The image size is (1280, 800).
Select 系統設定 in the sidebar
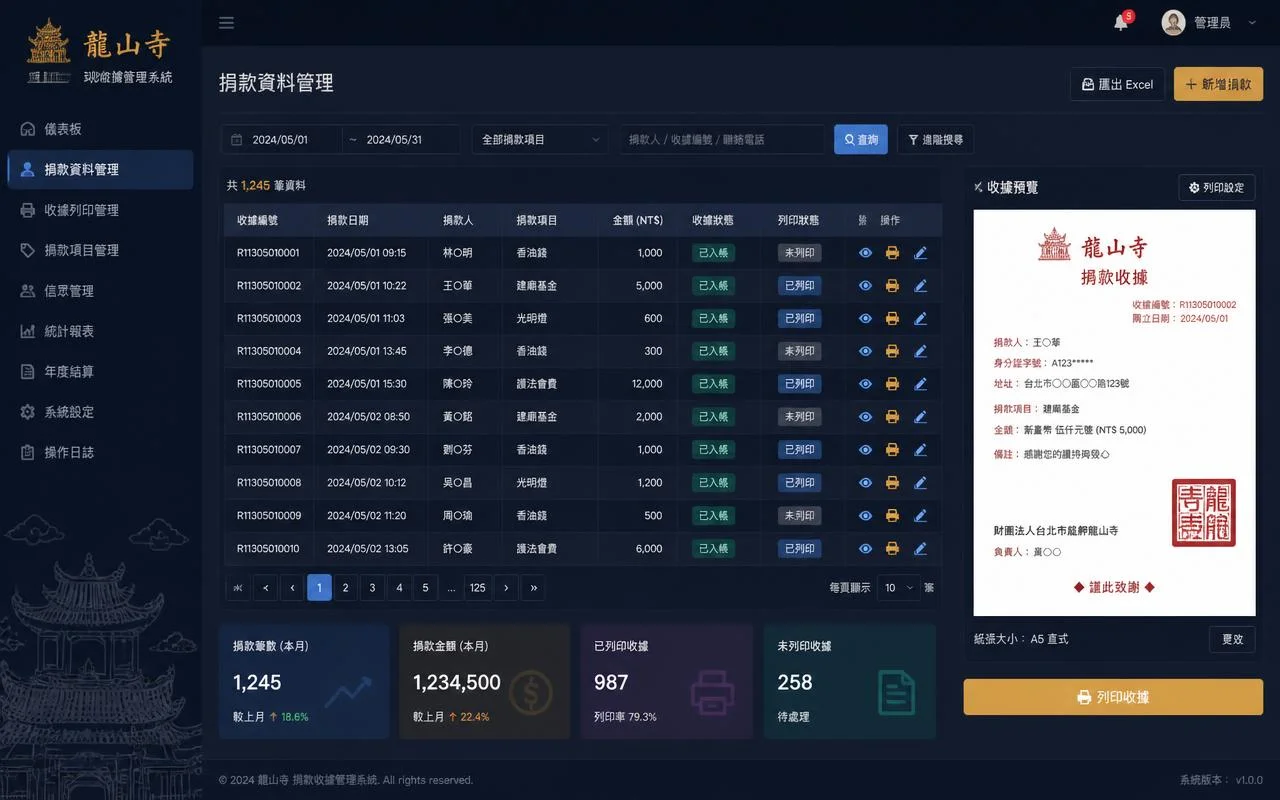[x=100, y=412]
